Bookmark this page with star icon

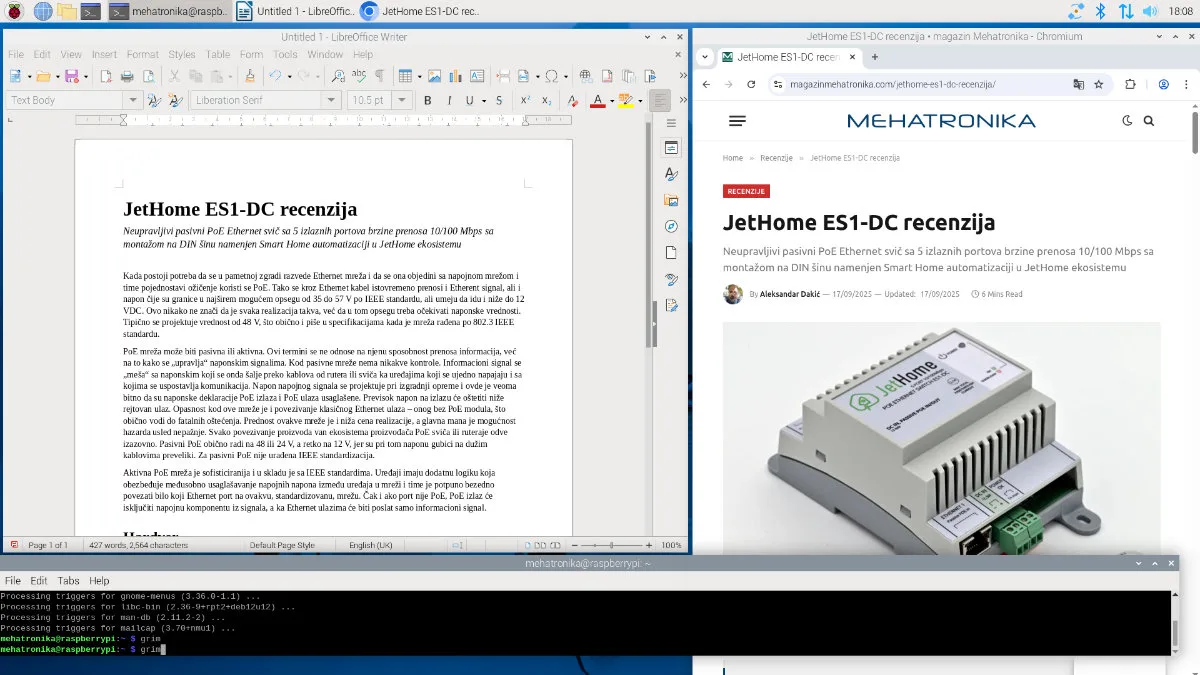pyautogui.click(x=1098, y=85)
